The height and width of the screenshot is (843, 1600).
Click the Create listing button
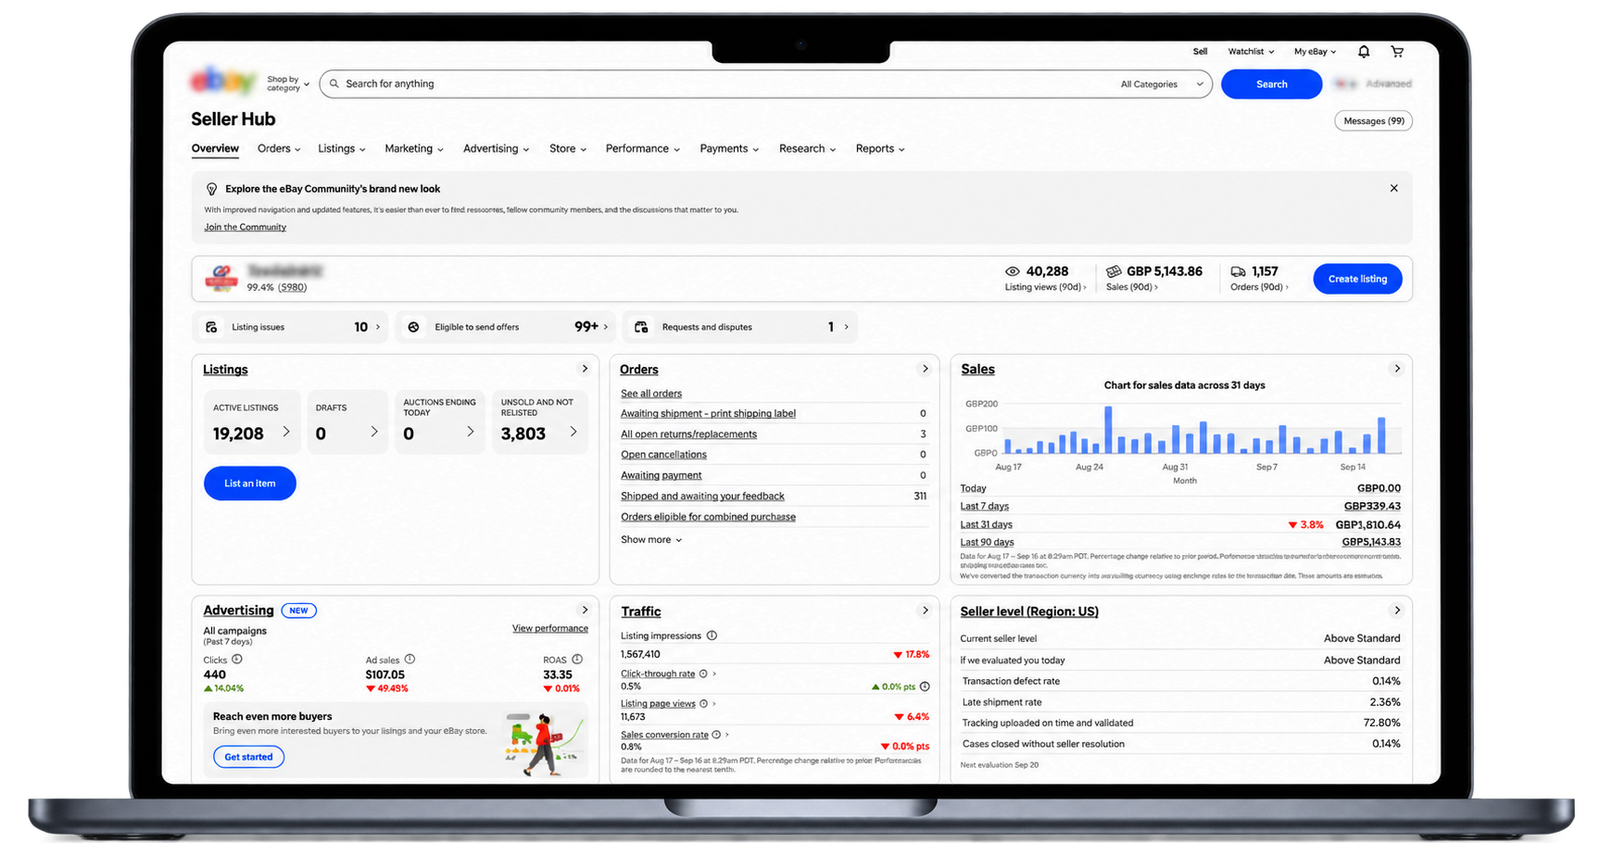(1357, 279)
